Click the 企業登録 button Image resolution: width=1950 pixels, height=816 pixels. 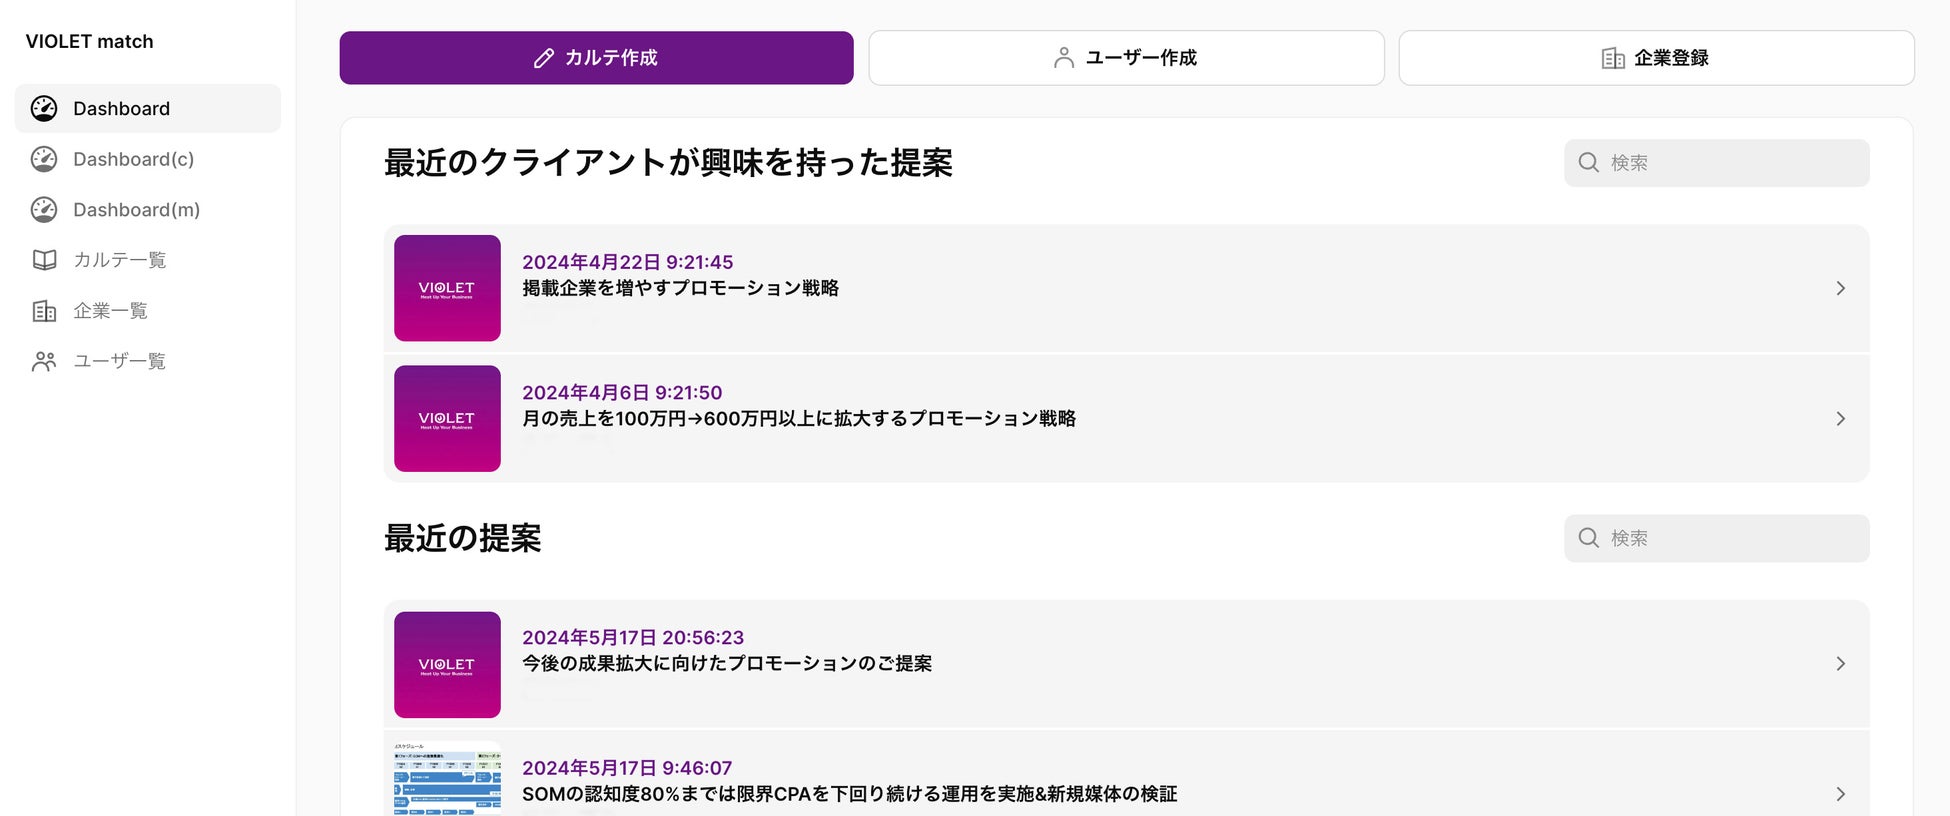[1657, 58]
